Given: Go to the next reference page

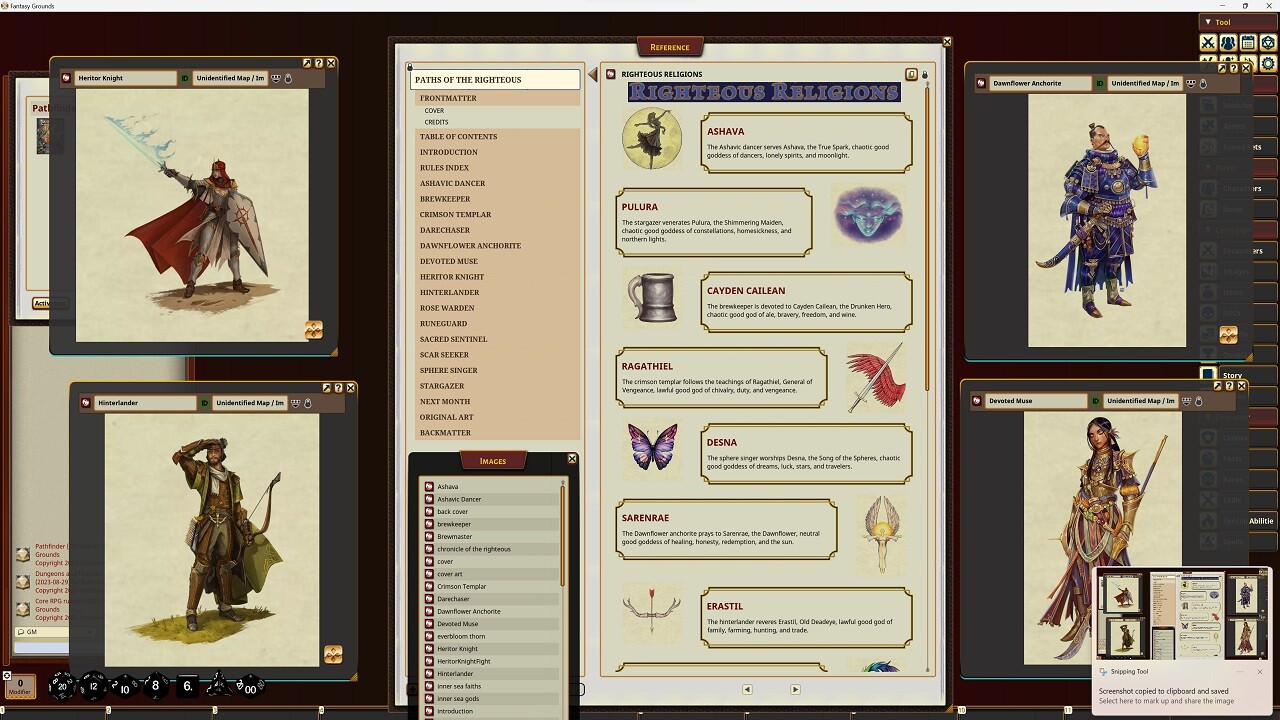Looking at the screenshot, I should [795, 689].
